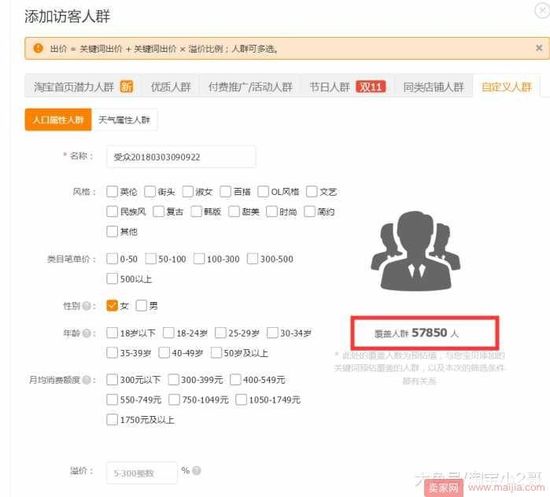Check the 500以上 price checkbox
Screen dimensions: 550x497
(112, 279)
